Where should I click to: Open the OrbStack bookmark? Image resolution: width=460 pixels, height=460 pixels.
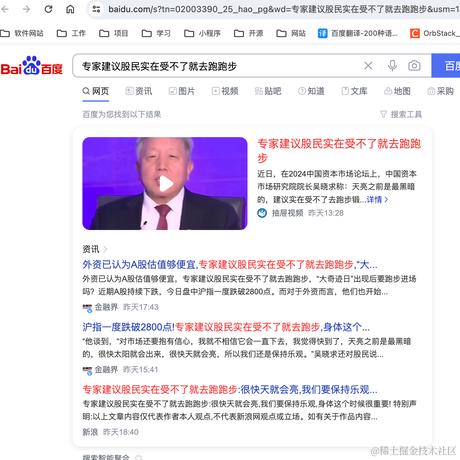pos(435,33)
